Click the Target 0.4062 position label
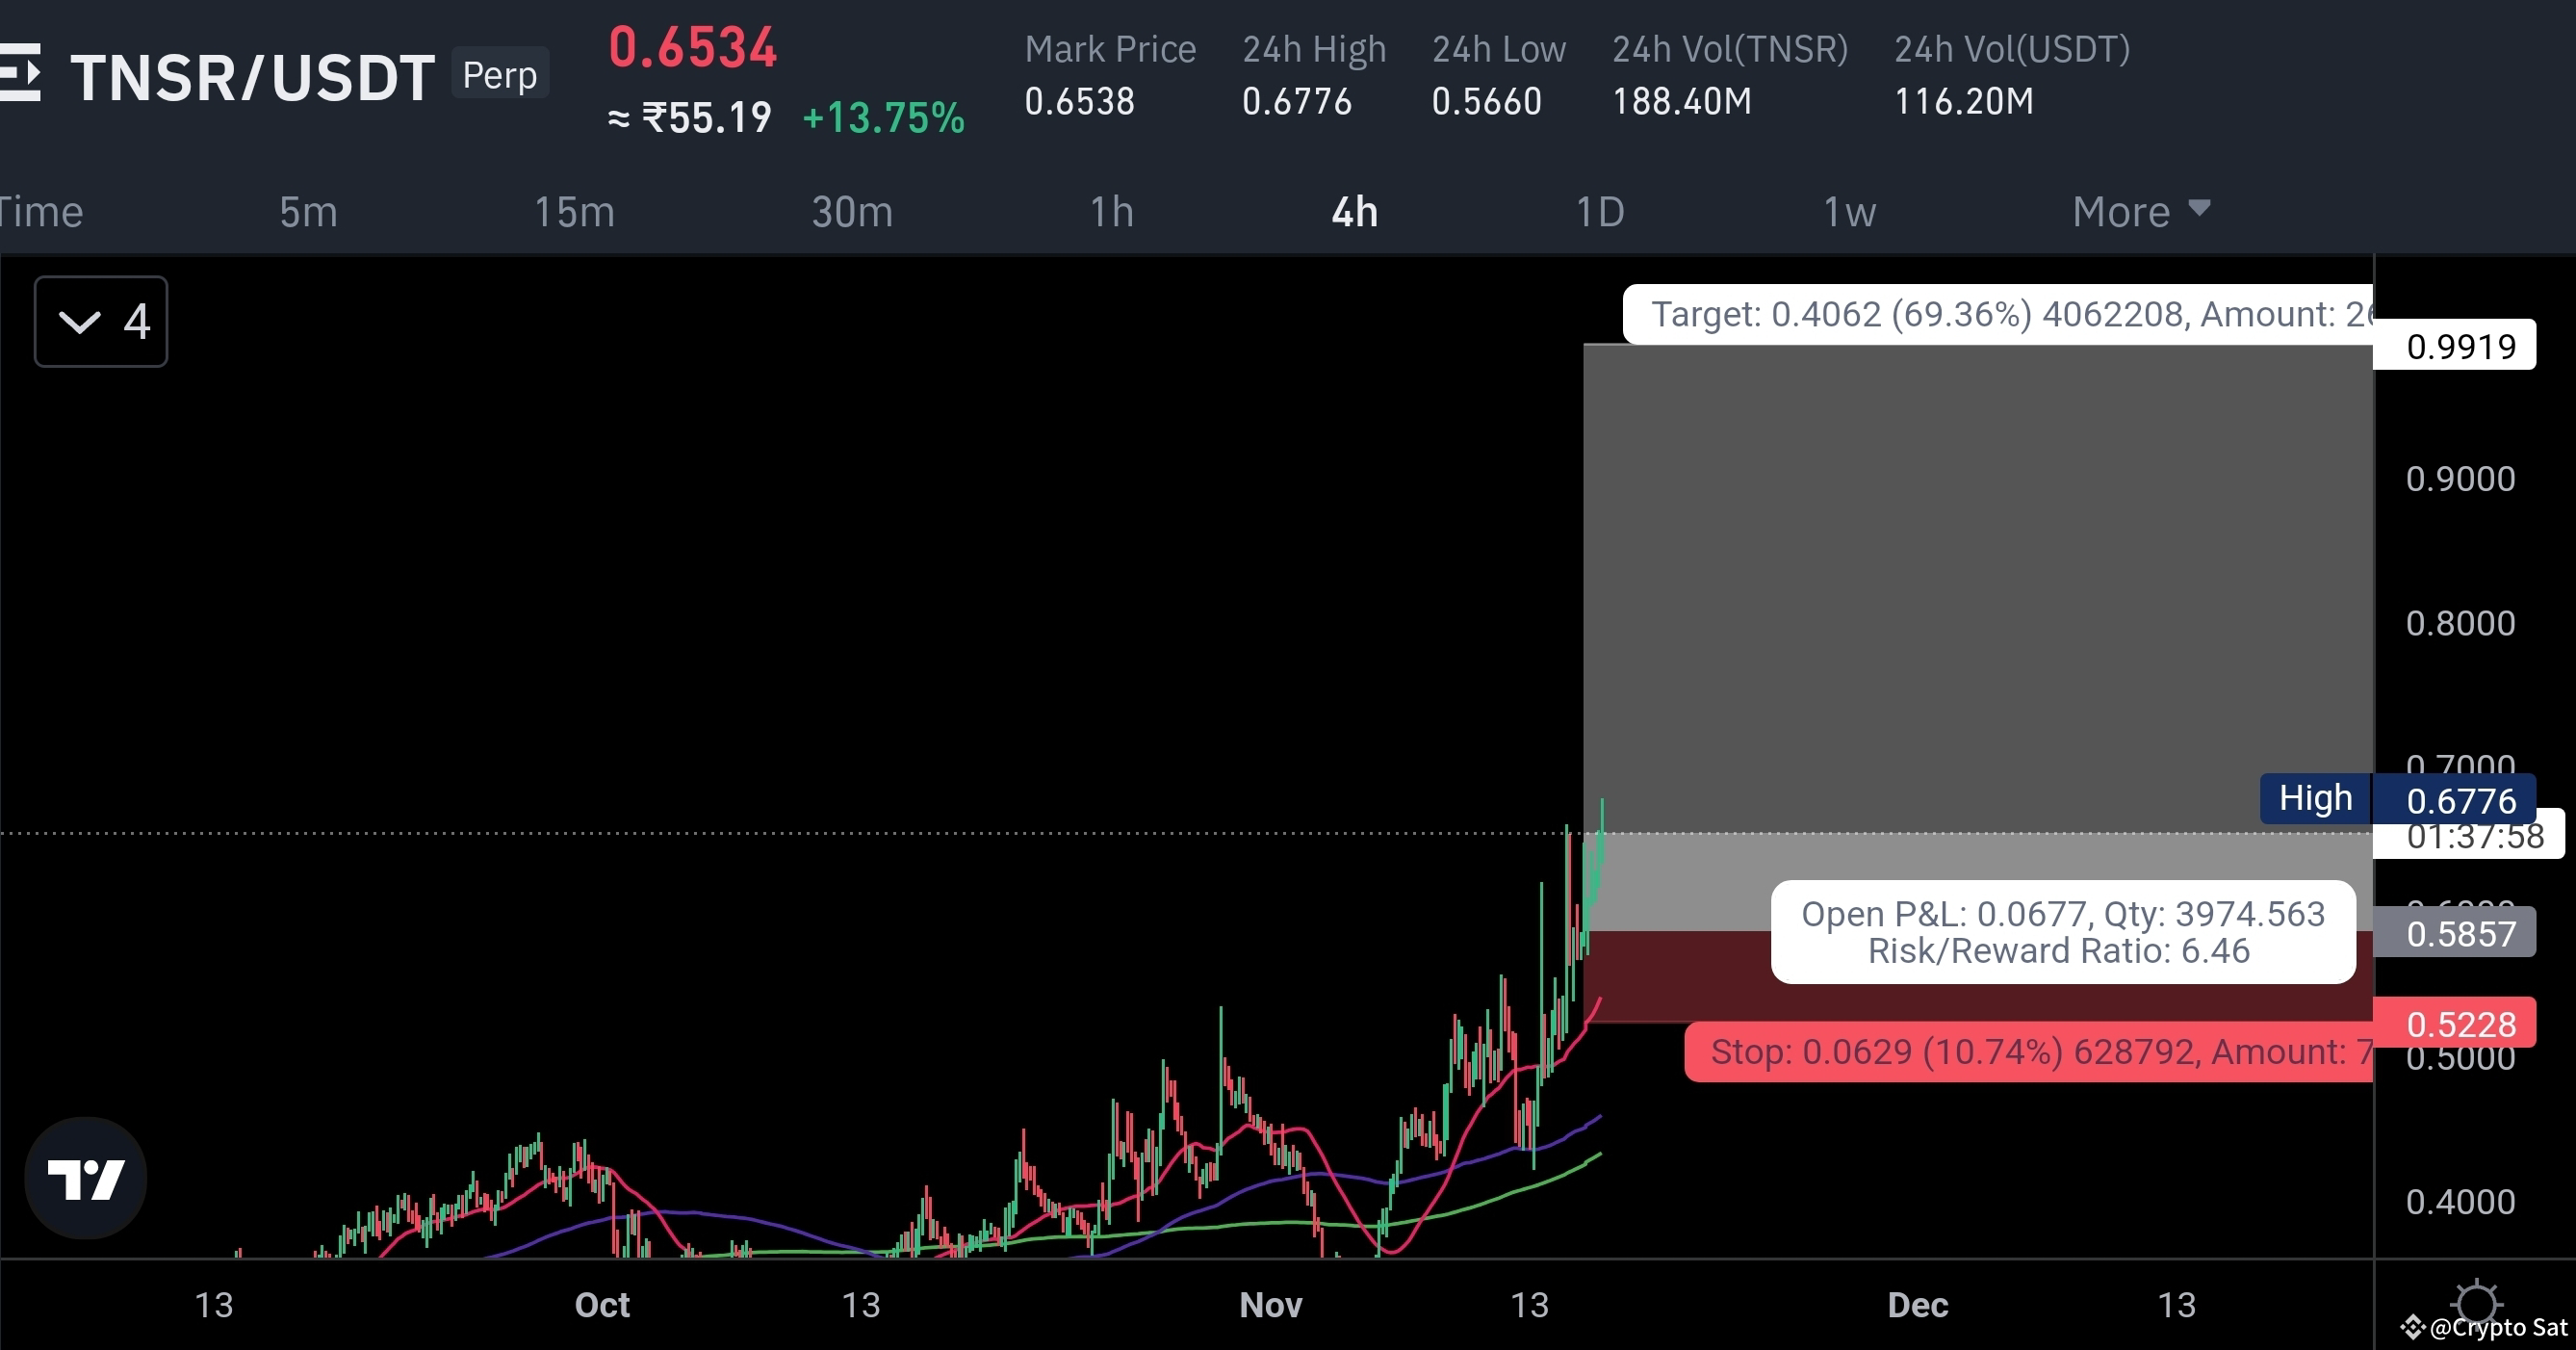Image resolution: width=2576 pixels, height=1350 pixels. [x=2000, y=313]
